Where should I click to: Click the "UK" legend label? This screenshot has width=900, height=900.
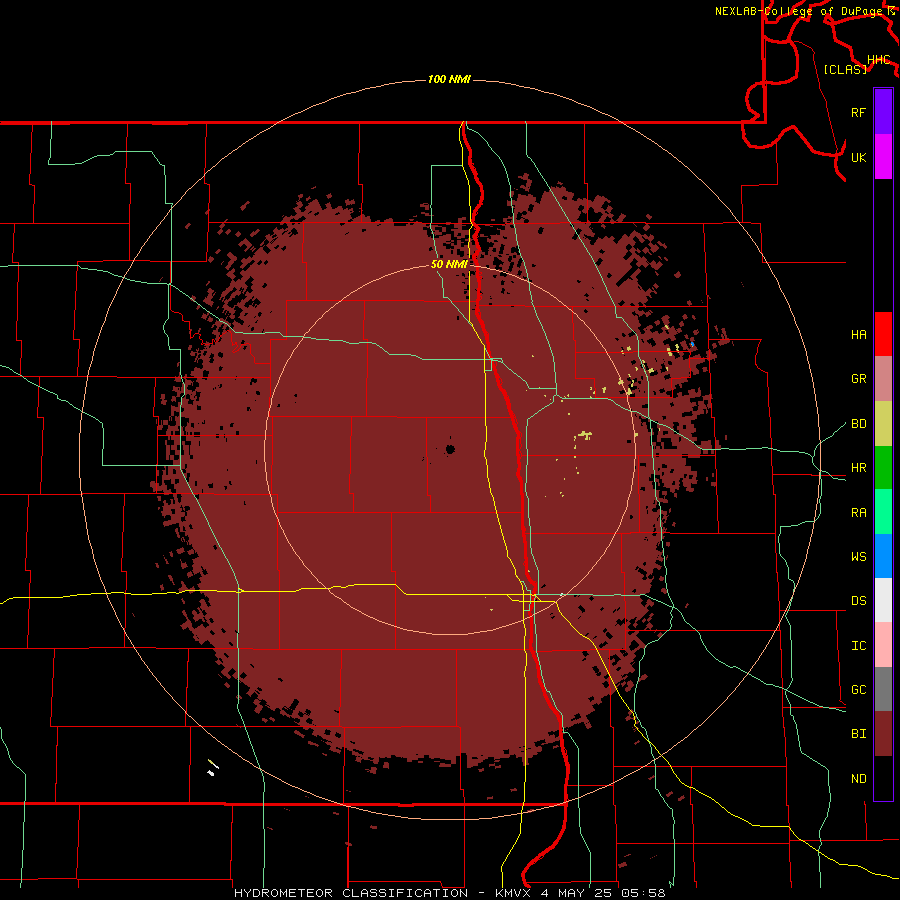click(x=858, y=157)
